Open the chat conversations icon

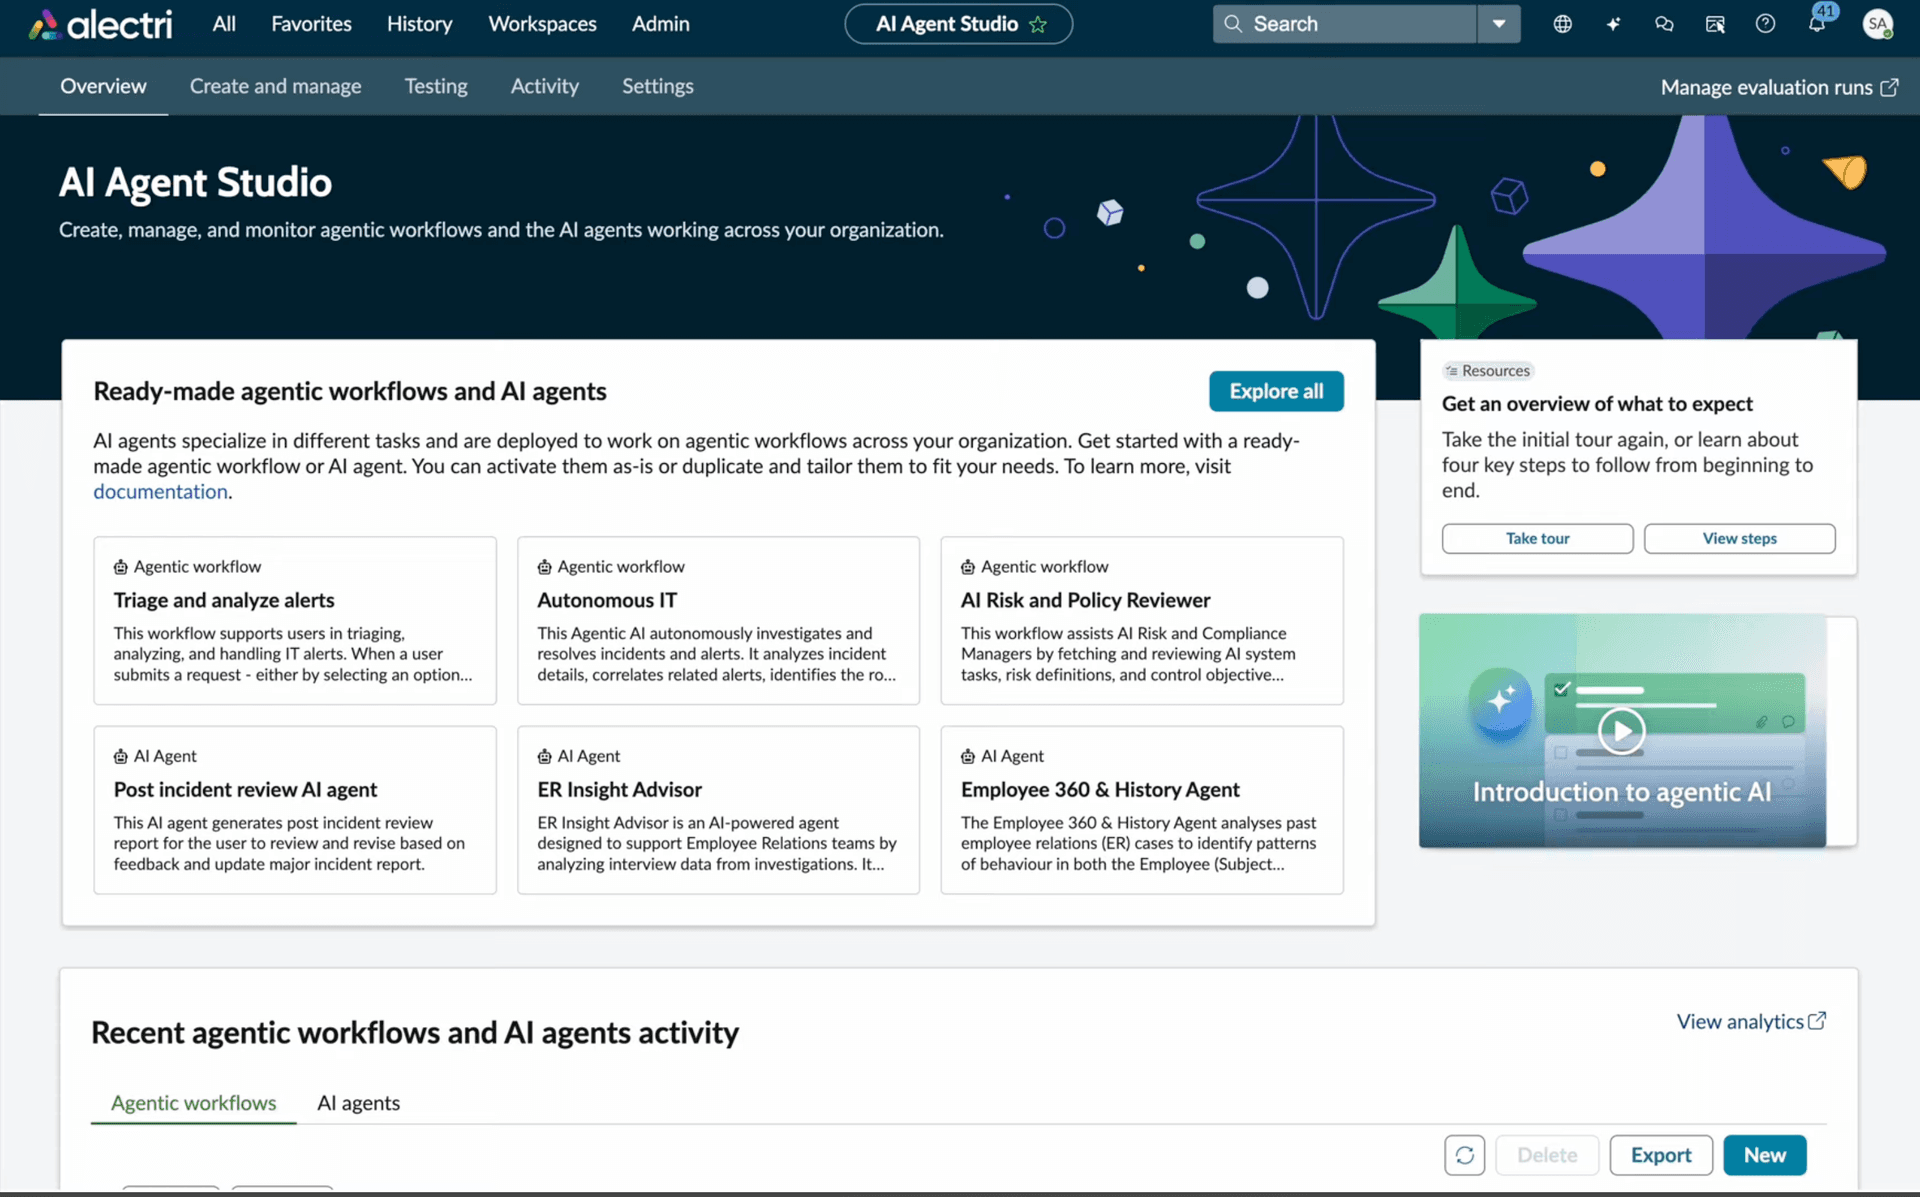click(x=1664, y=23)
